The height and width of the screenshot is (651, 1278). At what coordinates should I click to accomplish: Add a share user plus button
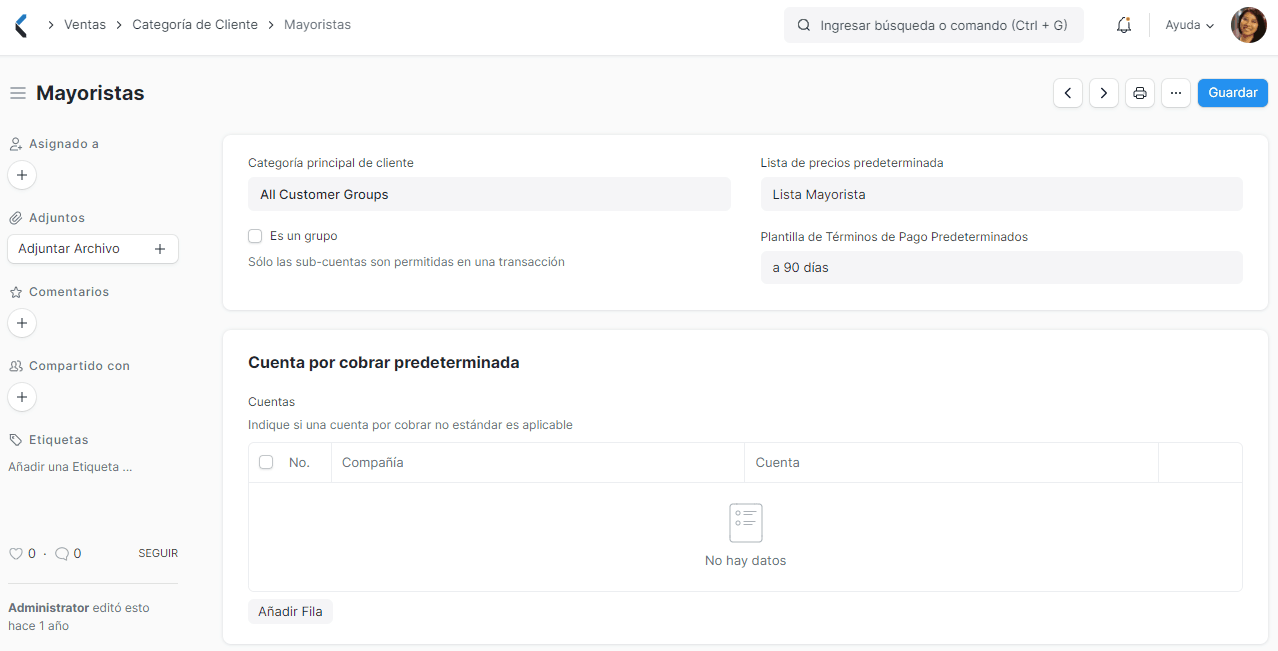tap(22, 397)
